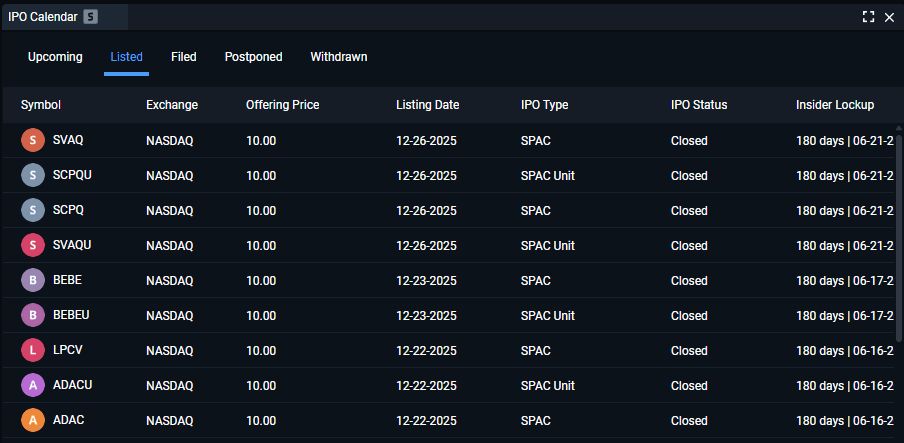Click listing date 12-22-2025 in LPCV row
This screenshot has height=443, width=904.
tap(427, 351)
